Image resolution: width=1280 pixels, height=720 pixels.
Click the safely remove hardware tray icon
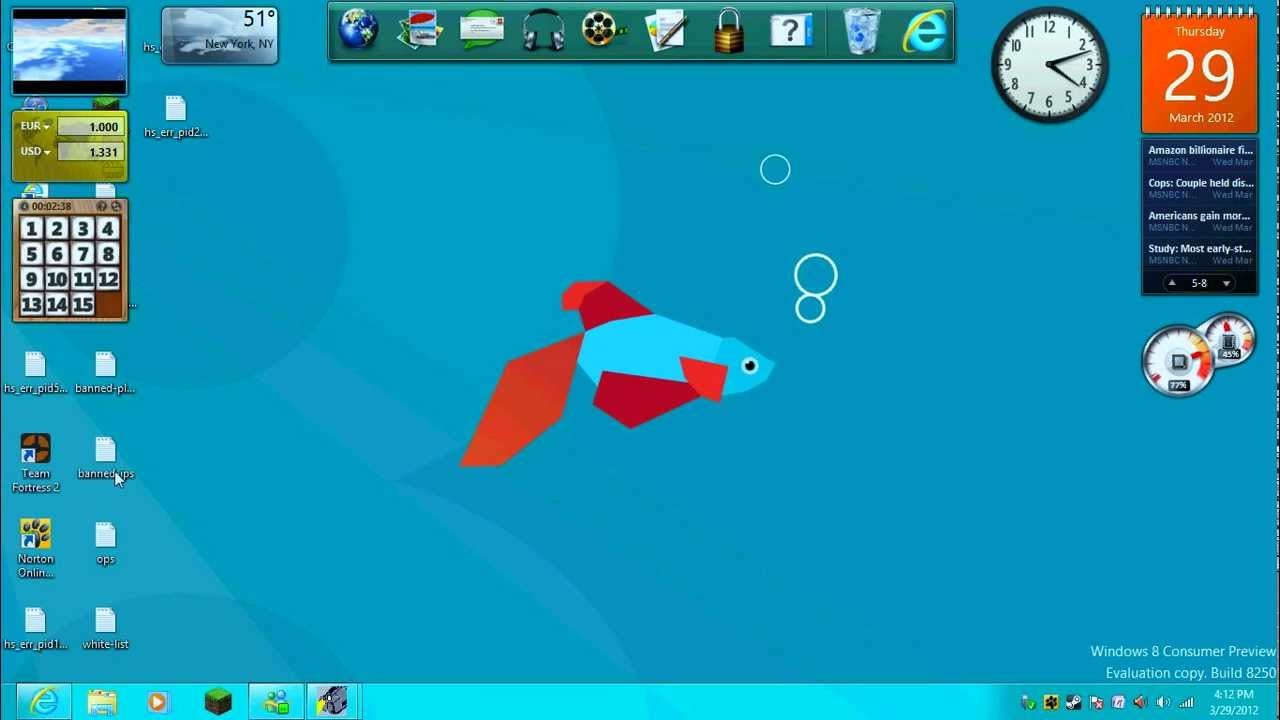pyautogui.click(x=1028, y=702)
